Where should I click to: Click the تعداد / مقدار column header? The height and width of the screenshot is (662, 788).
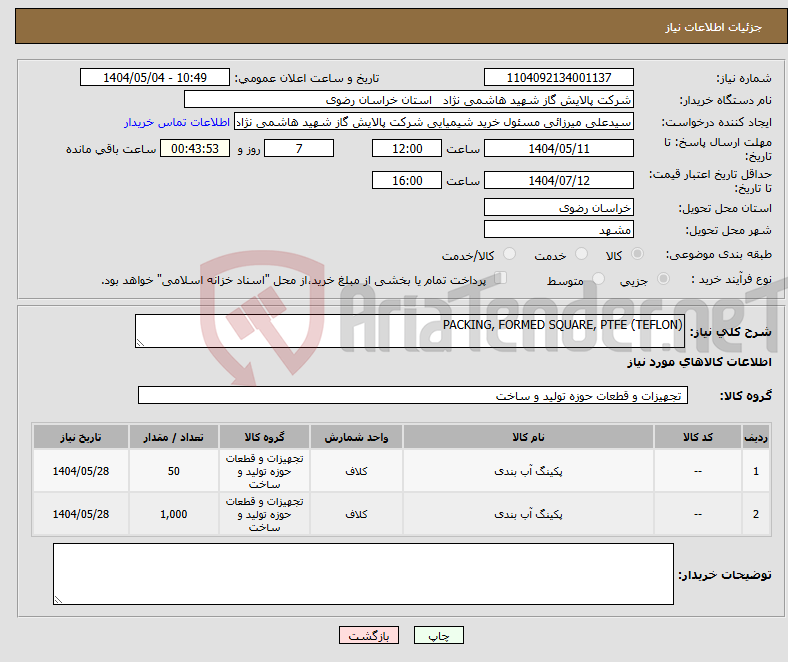pyautogui.click(x=173, y=437)
